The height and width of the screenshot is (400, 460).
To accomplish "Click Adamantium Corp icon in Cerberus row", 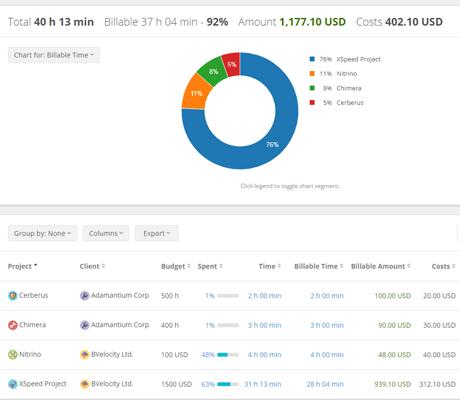I will tap(85, 296).
